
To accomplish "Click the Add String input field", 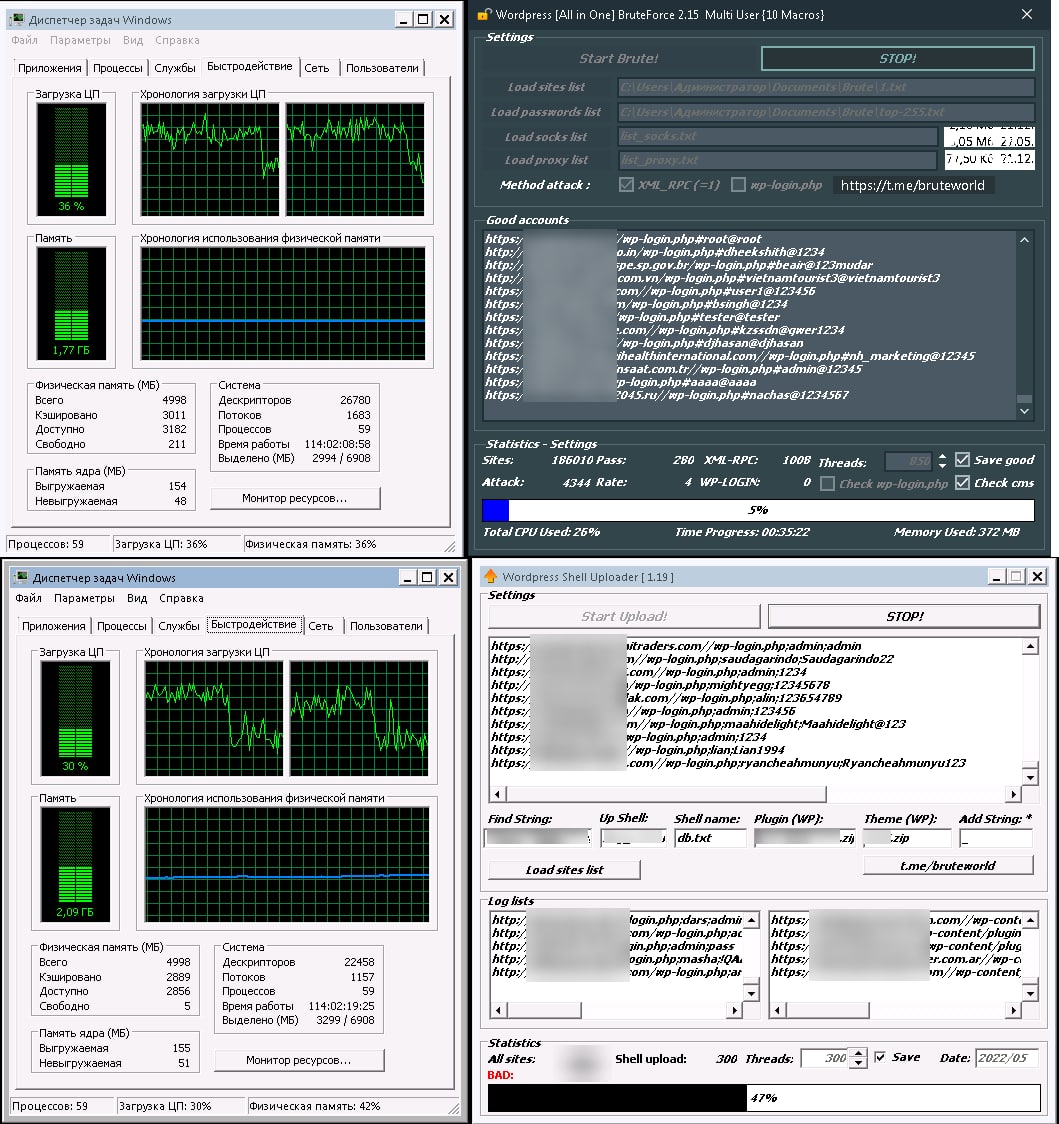I will coord(996,837).
